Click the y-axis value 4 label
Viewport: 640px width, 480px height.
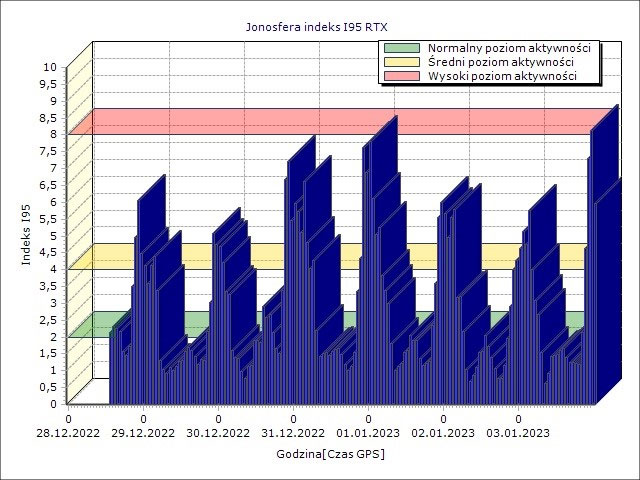[x=57, y=269]
